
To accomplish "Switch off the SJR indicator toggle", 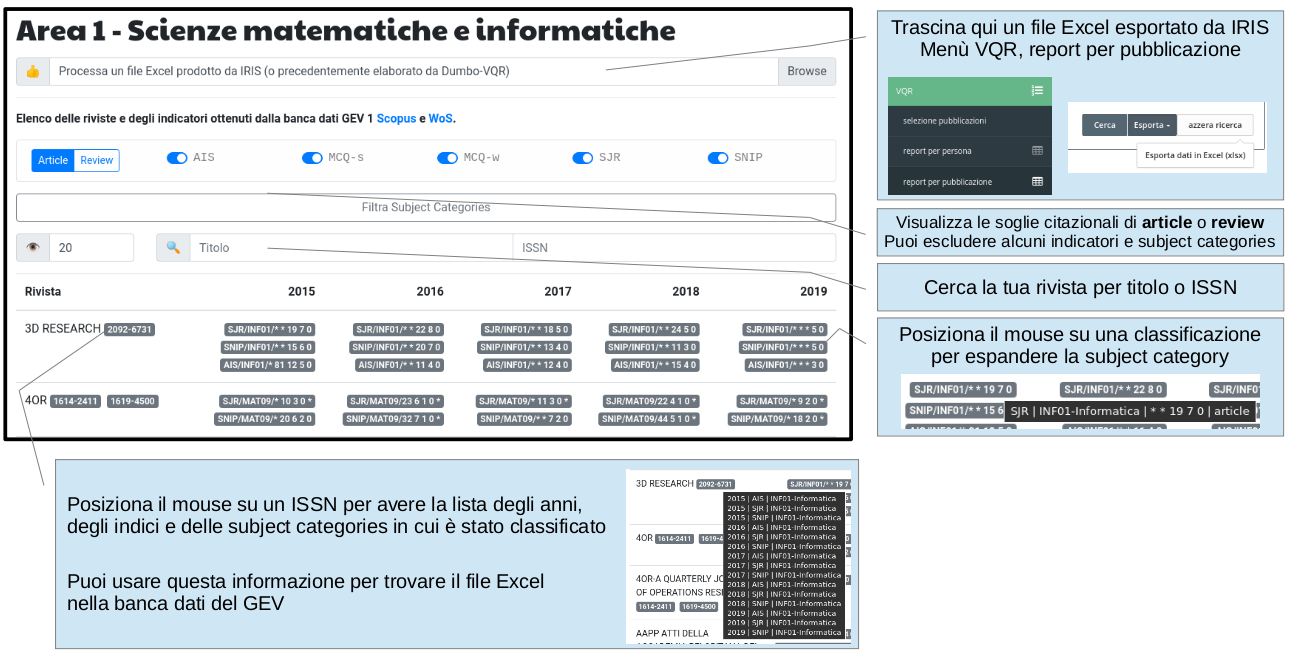I will (x=582, y=158).
